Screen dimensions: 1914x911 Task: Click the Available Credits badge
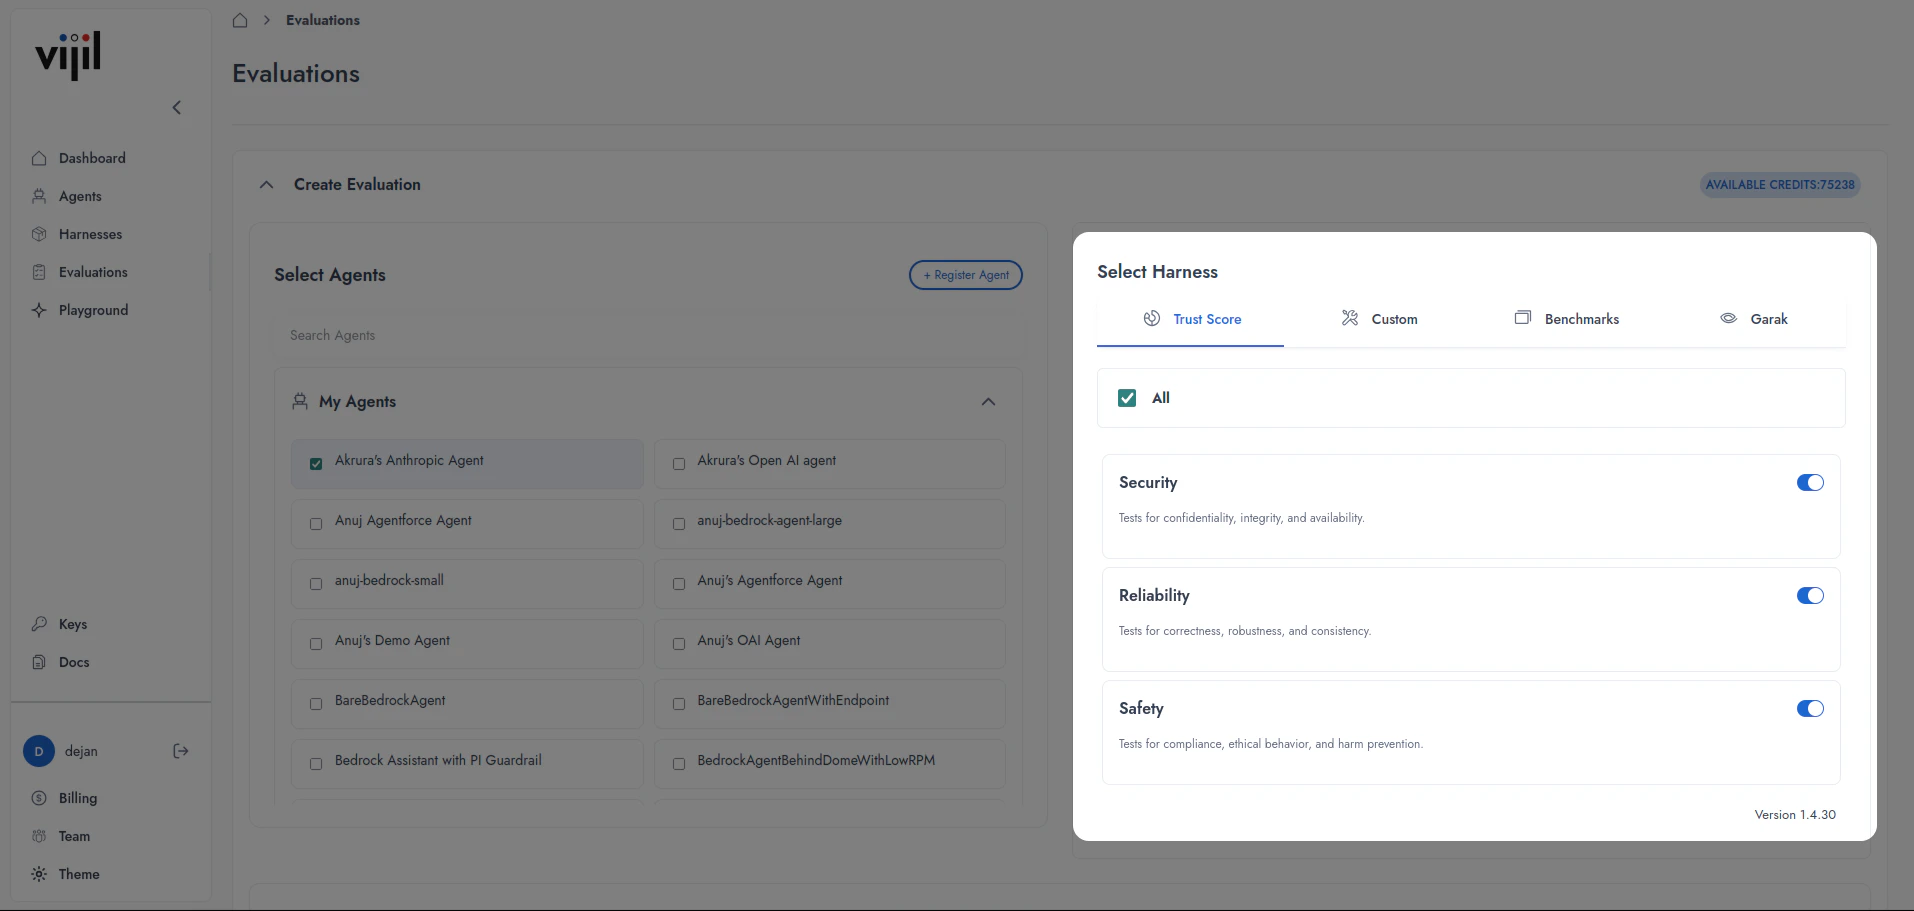tap(1780, 184)
